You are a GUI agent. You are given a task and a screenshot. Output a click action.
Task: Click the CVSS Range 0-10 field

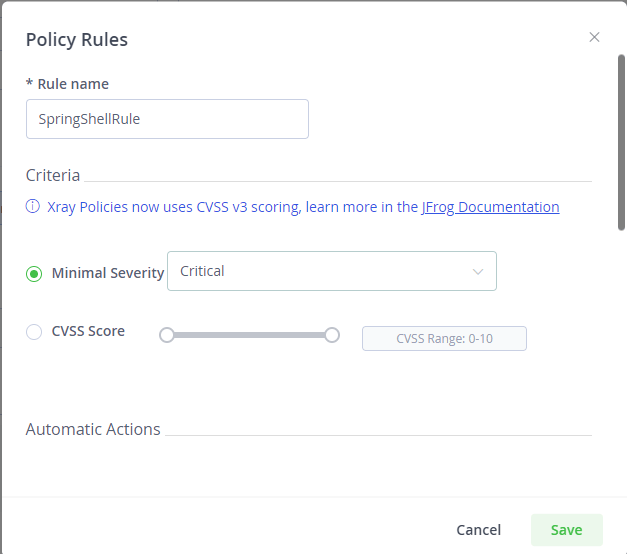pyautogui.click(x=444, y=339)
